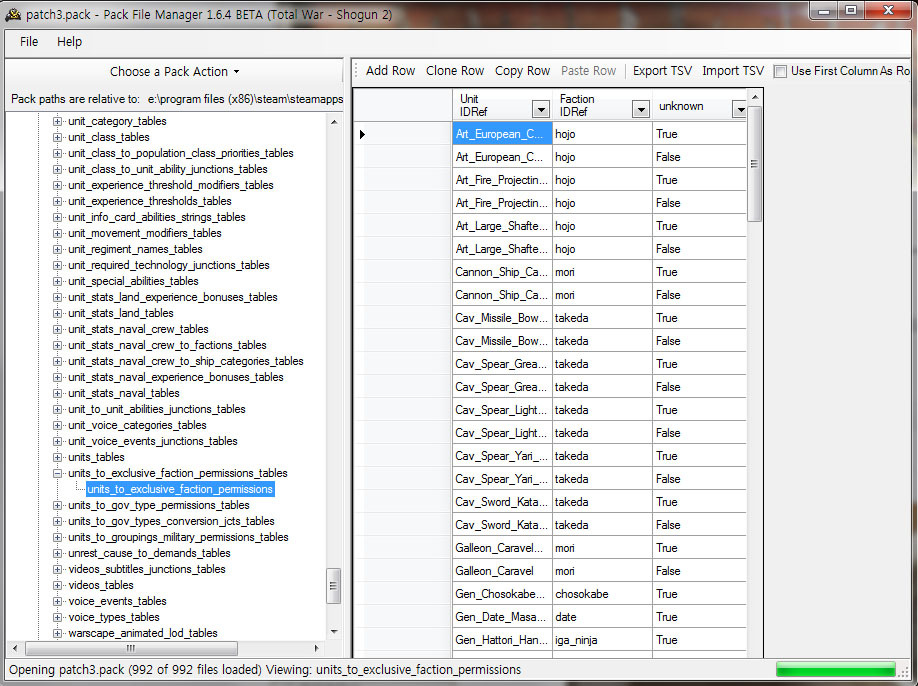Expand the Choose a Pack Action dropdown

(175, 72)
